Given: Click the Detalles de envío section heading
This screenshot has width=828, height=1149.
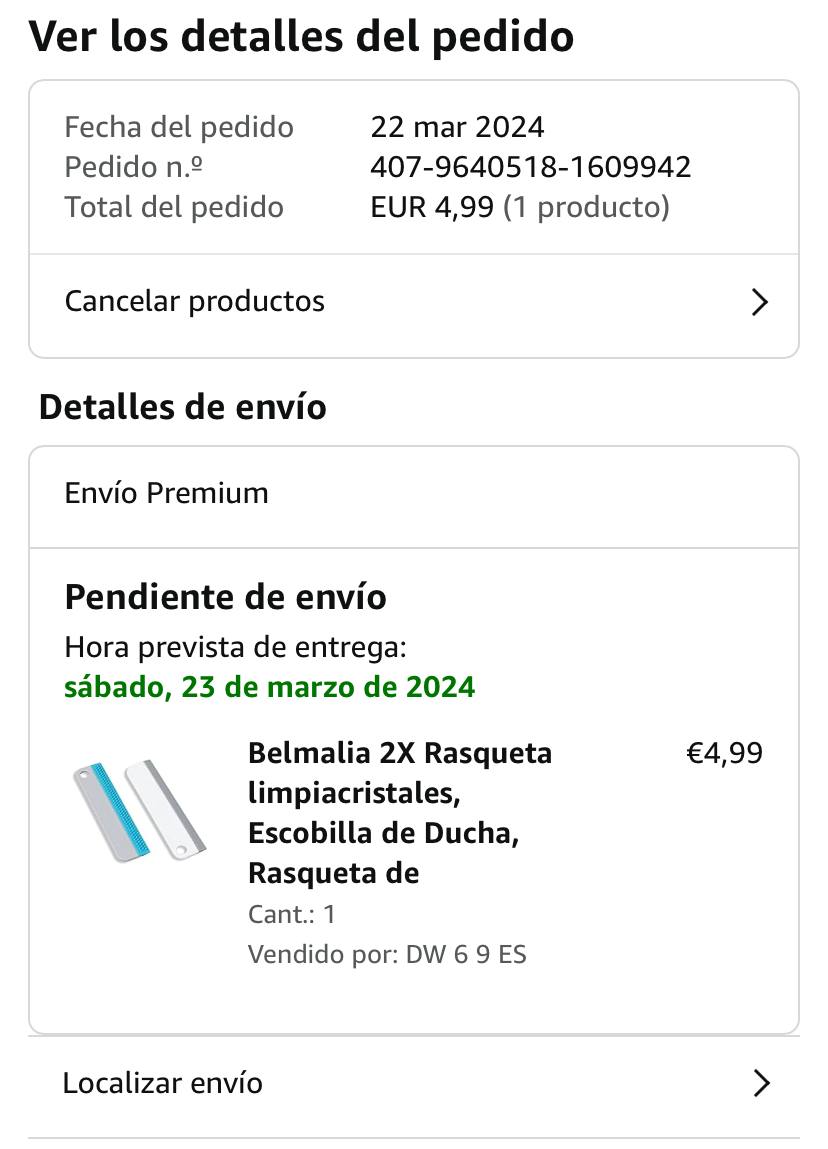Looking at the screenshot, I should coord(182,407).
